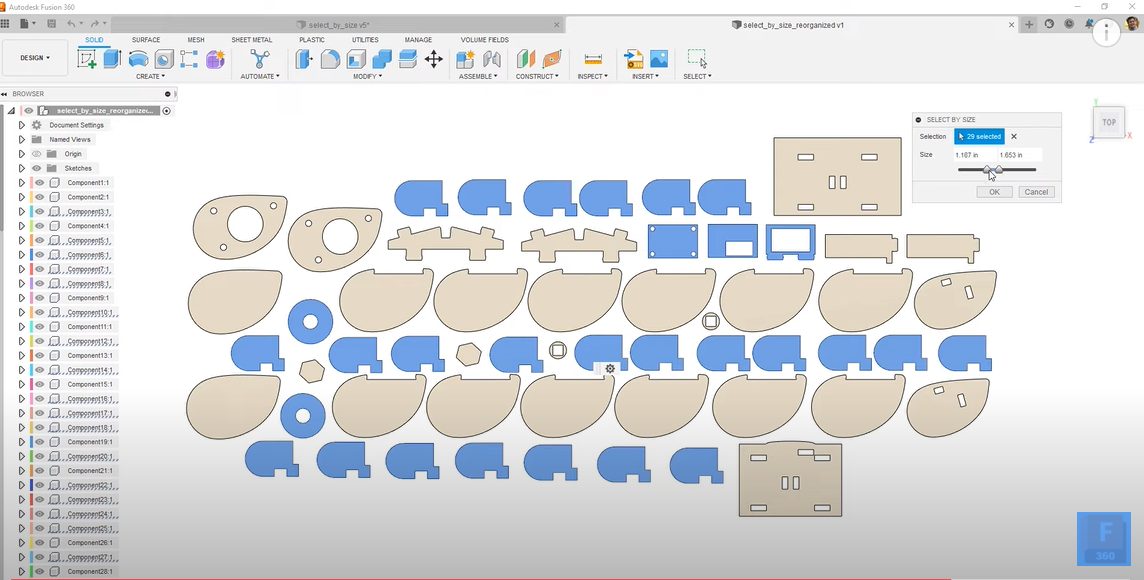Viewport: 1144px width, 580px height.
Task: Open the SURFACE ribbon tab
Action: 146,40
